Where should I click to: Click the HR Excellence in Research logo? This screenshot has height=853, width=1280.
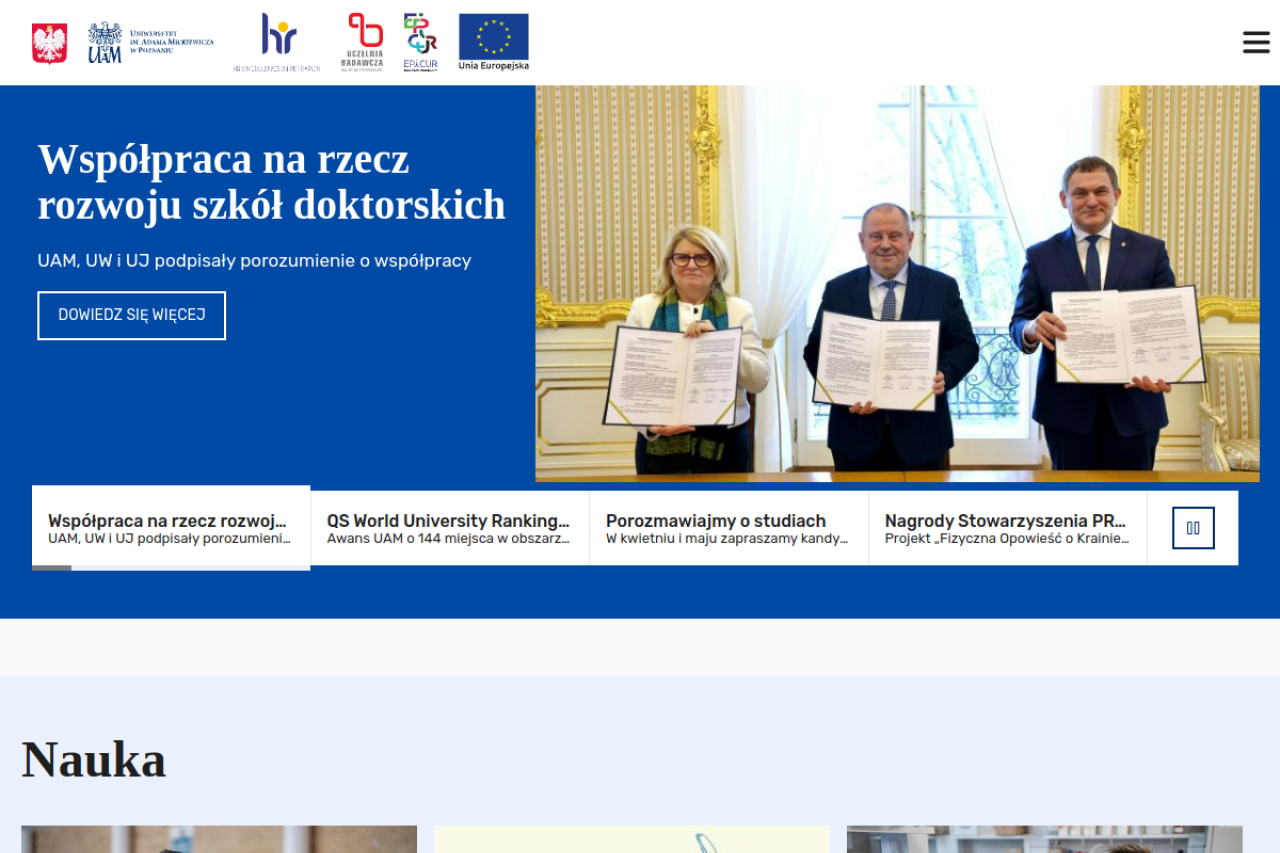[277, 42]
